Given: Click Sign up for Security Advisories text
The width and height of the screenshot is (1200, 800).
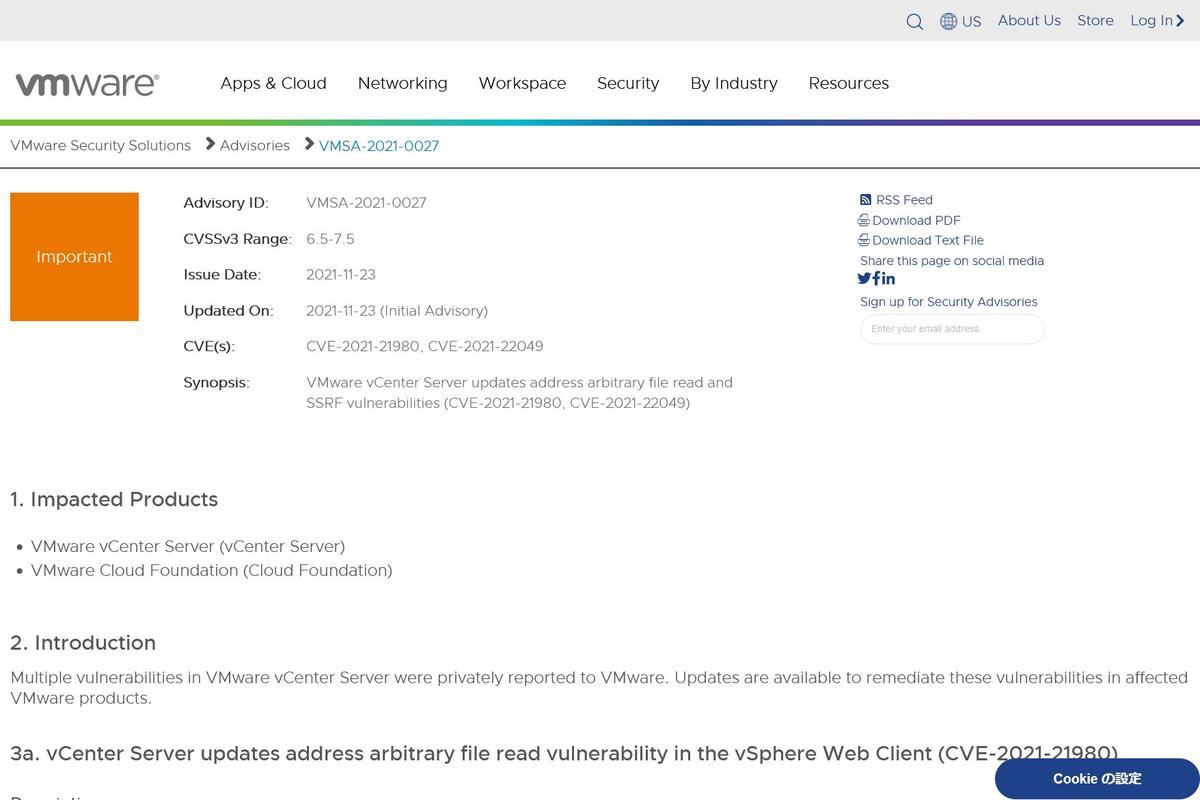Looking at the screenshot, I should [x=949, y=302].
